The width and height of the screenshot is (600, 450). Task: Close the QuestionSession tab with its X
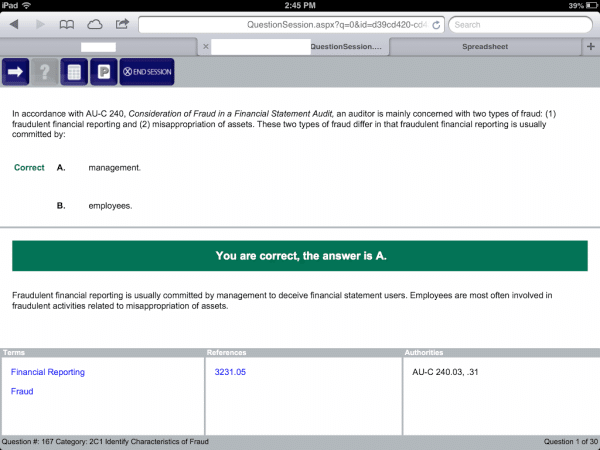point(206,46)
